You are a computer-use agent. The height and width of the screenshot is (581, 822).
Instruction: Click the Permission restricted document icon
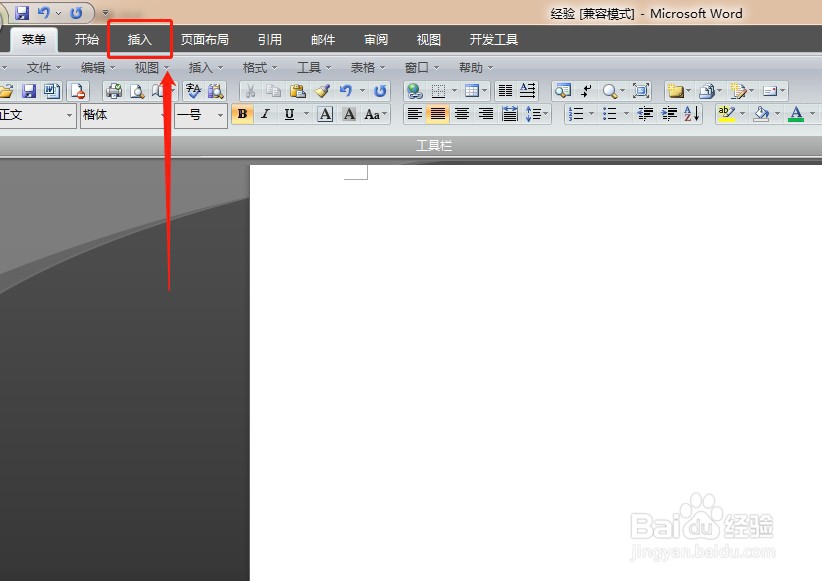point(78,91)
